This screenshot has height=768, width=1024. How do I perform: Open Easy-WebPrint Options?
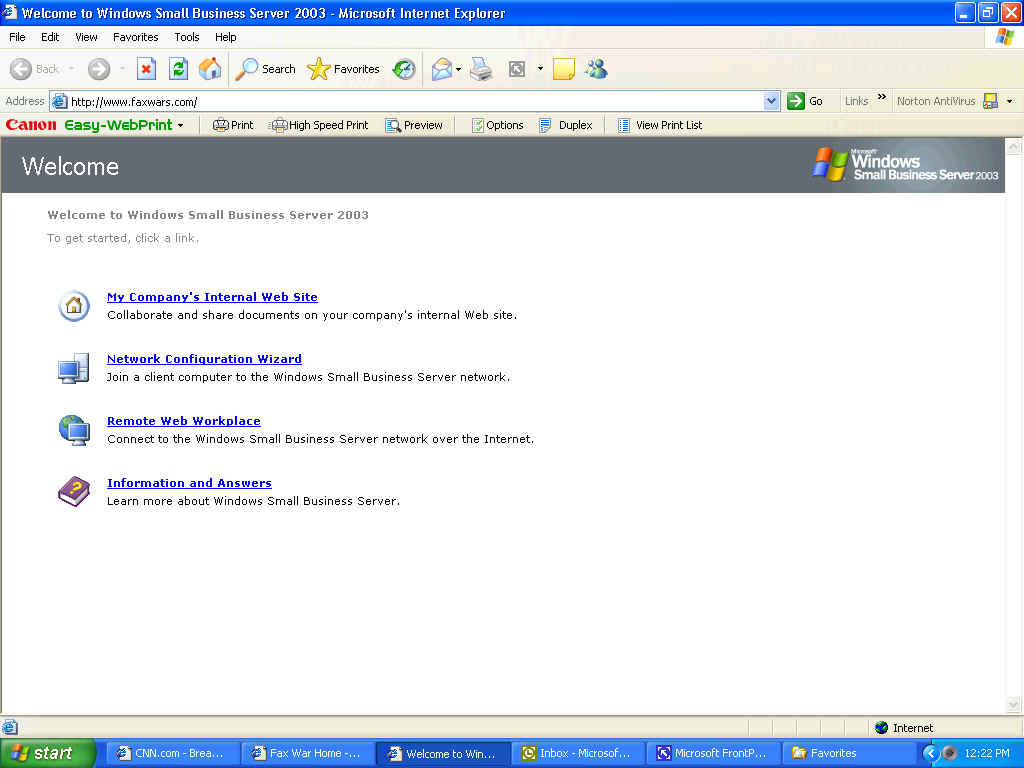point(498,125)
